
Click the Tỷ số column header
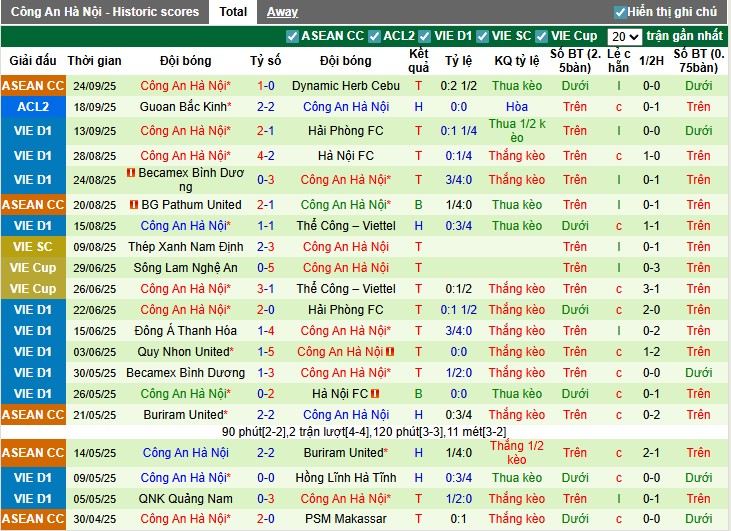click(265, 61)
